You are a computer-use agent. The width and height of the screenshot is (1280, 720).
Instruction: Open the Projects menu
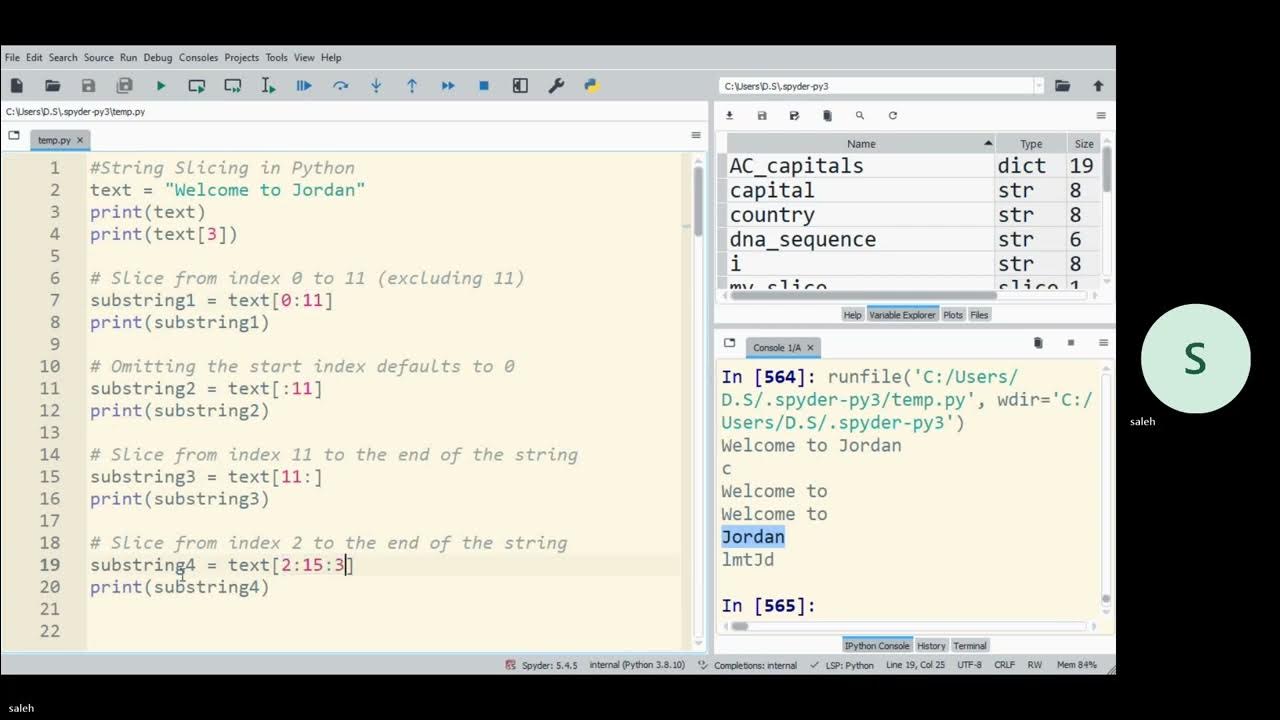(241, 58)
